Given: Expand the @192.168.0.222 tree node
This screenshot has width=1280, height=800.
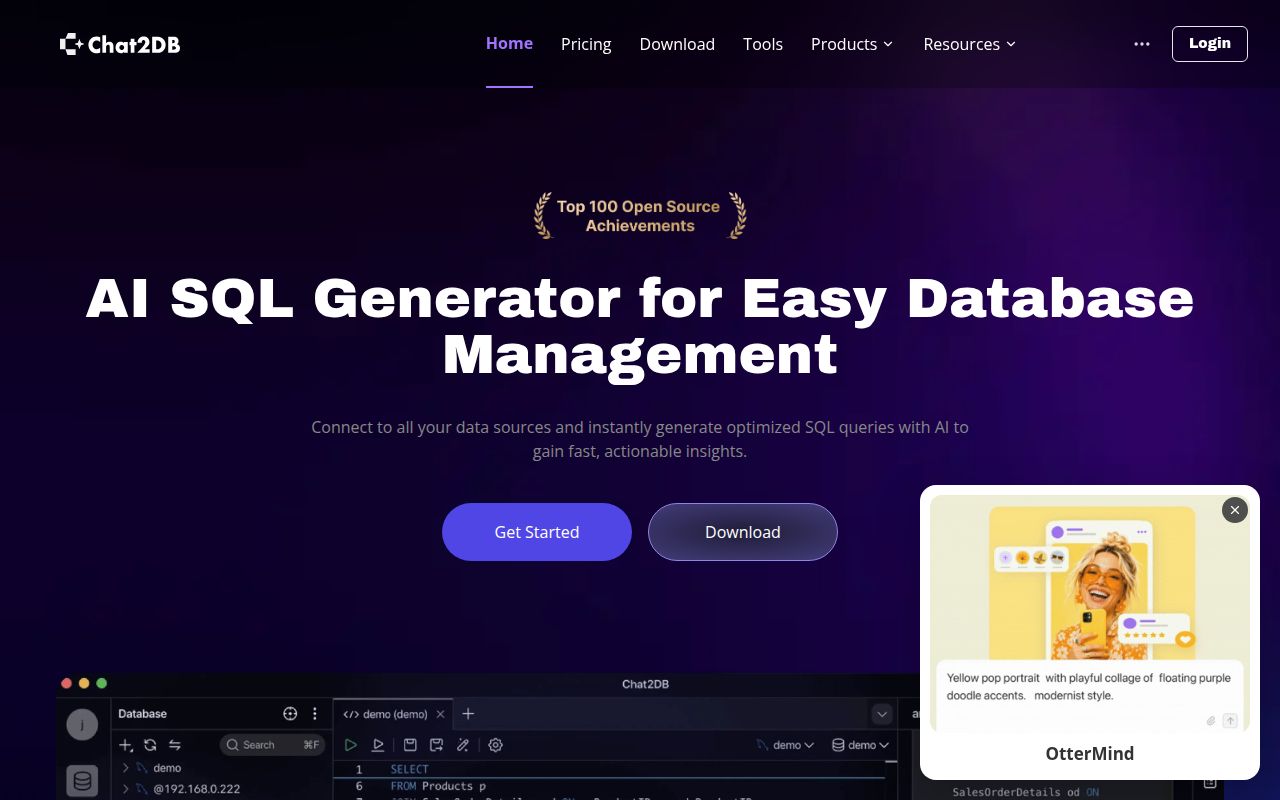Looking at the screenshot, I should point(126,789).
